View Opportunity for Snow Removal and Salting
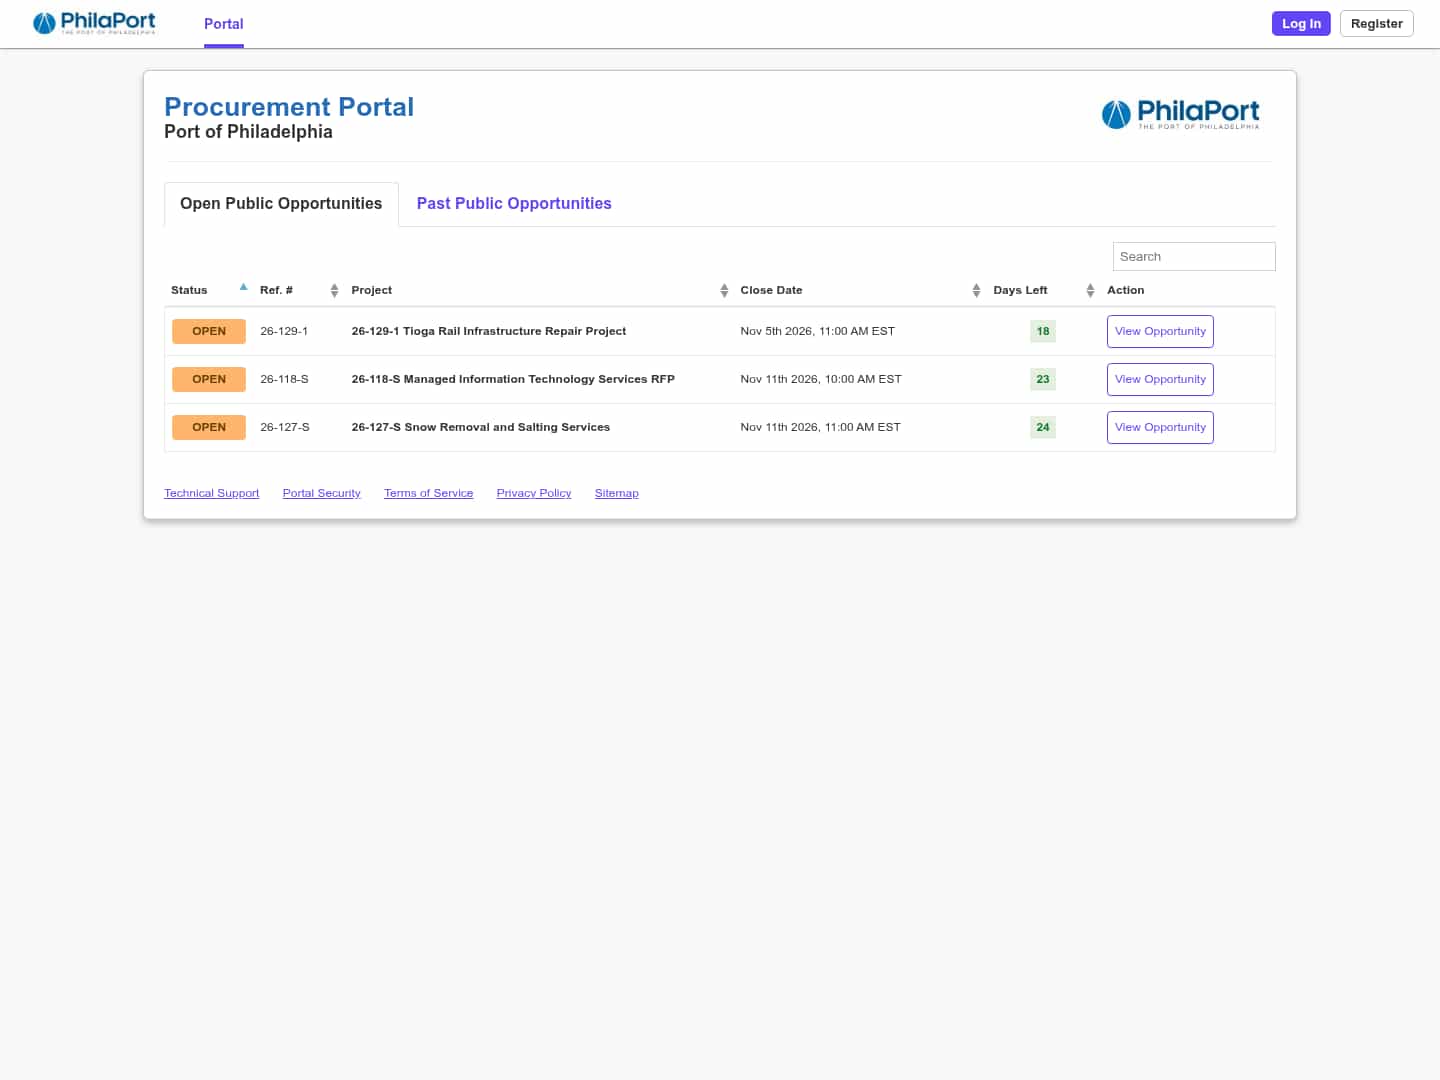This screenshot has width=1440, height=1080. point(1160,427)
